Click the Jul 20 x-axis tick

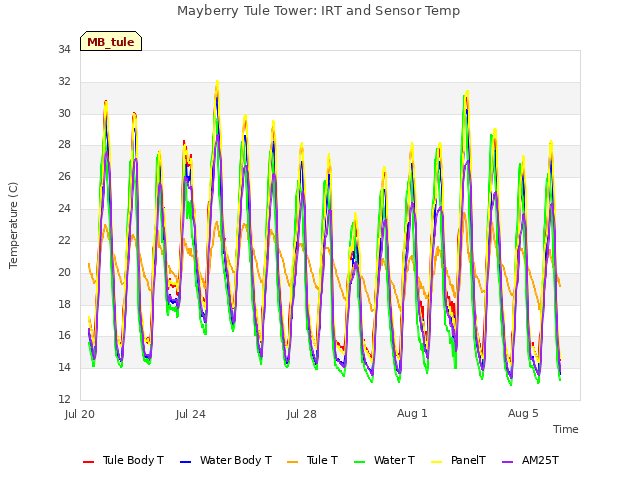(x=80, y=414)
